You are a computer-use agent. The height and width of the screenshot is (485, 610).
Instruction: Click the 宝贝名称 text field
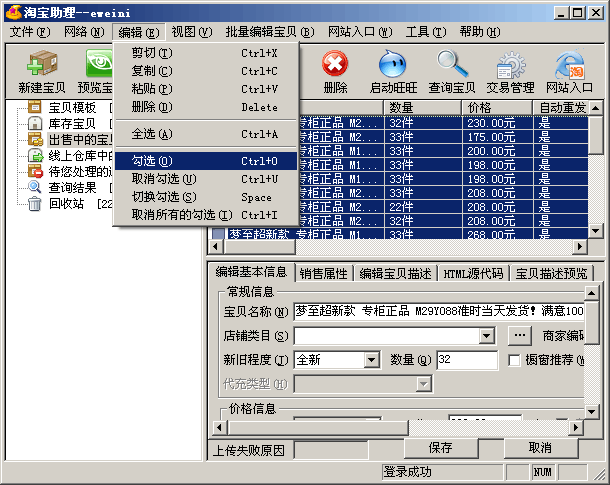pyautogui.click(x=439, y=311)
